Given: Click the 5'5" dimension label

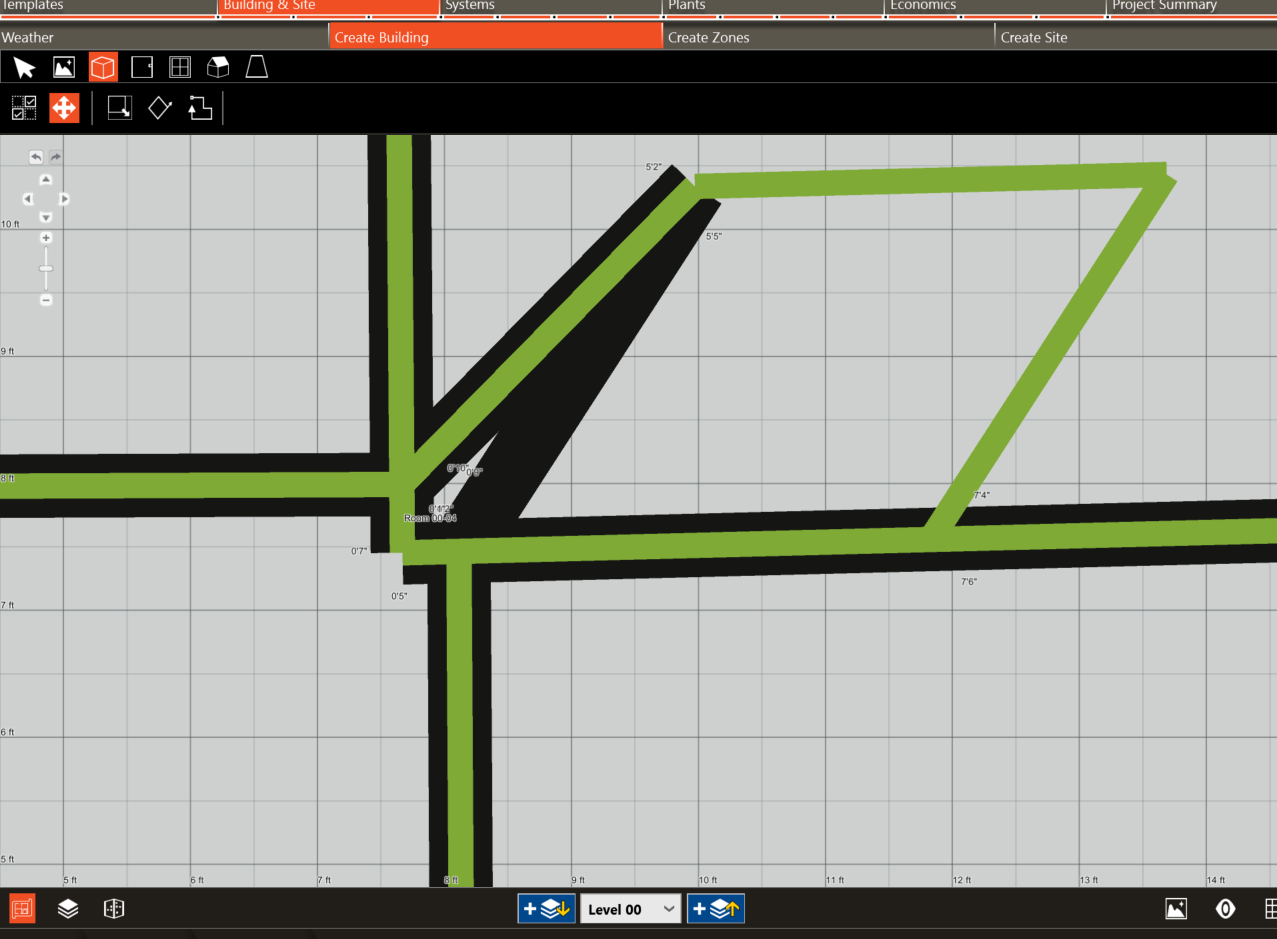Looking at the screenshot, I should [714, 236].
